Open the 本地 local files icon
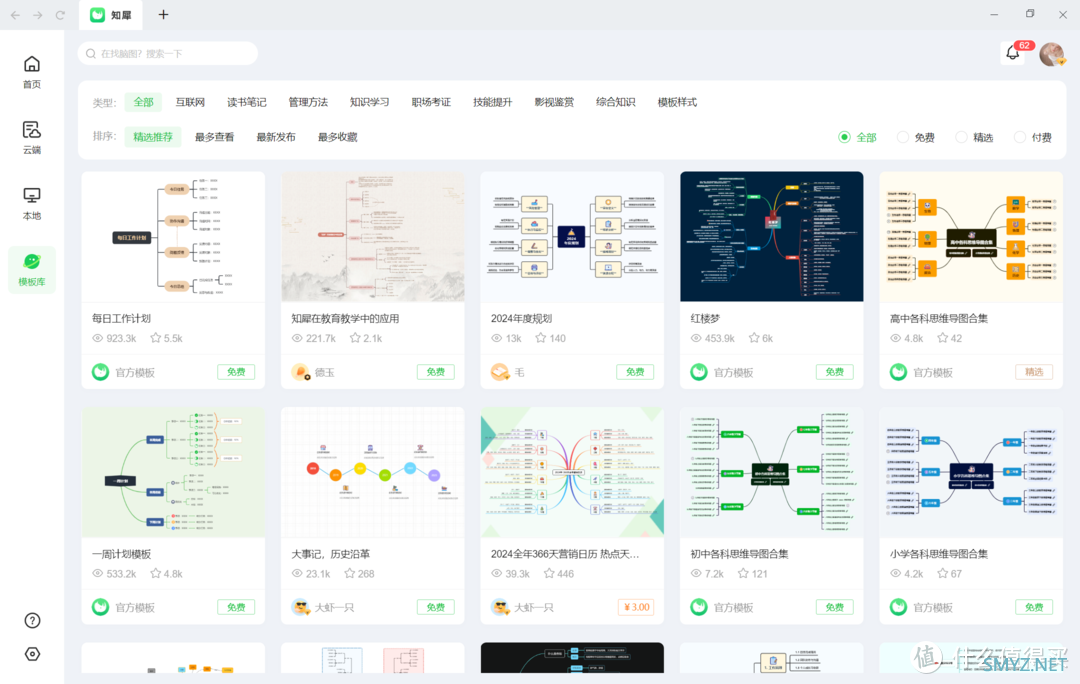This screenshot has width=1080, height=684. click(x=32, y=196)
